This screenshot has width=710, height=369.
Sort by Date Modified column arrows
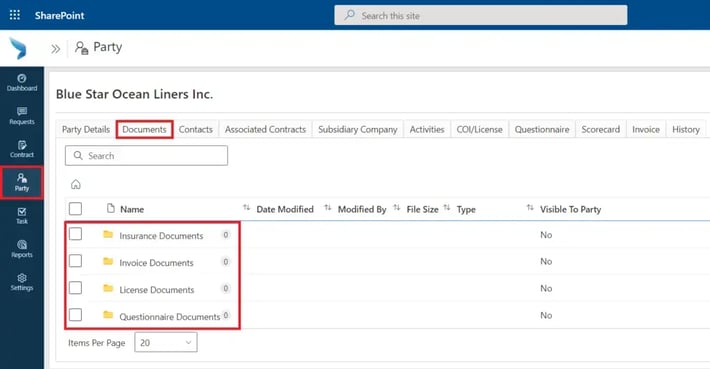coord(246,207)
